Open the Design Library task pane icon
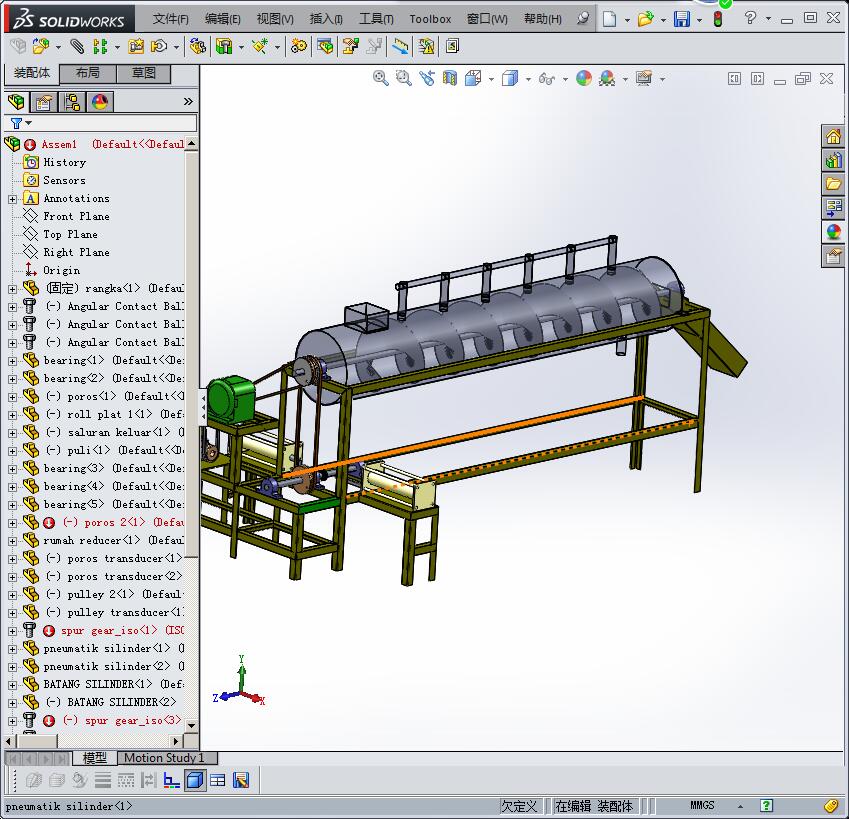The height and width of the screenshot is (819, 849). click(833, 160)
